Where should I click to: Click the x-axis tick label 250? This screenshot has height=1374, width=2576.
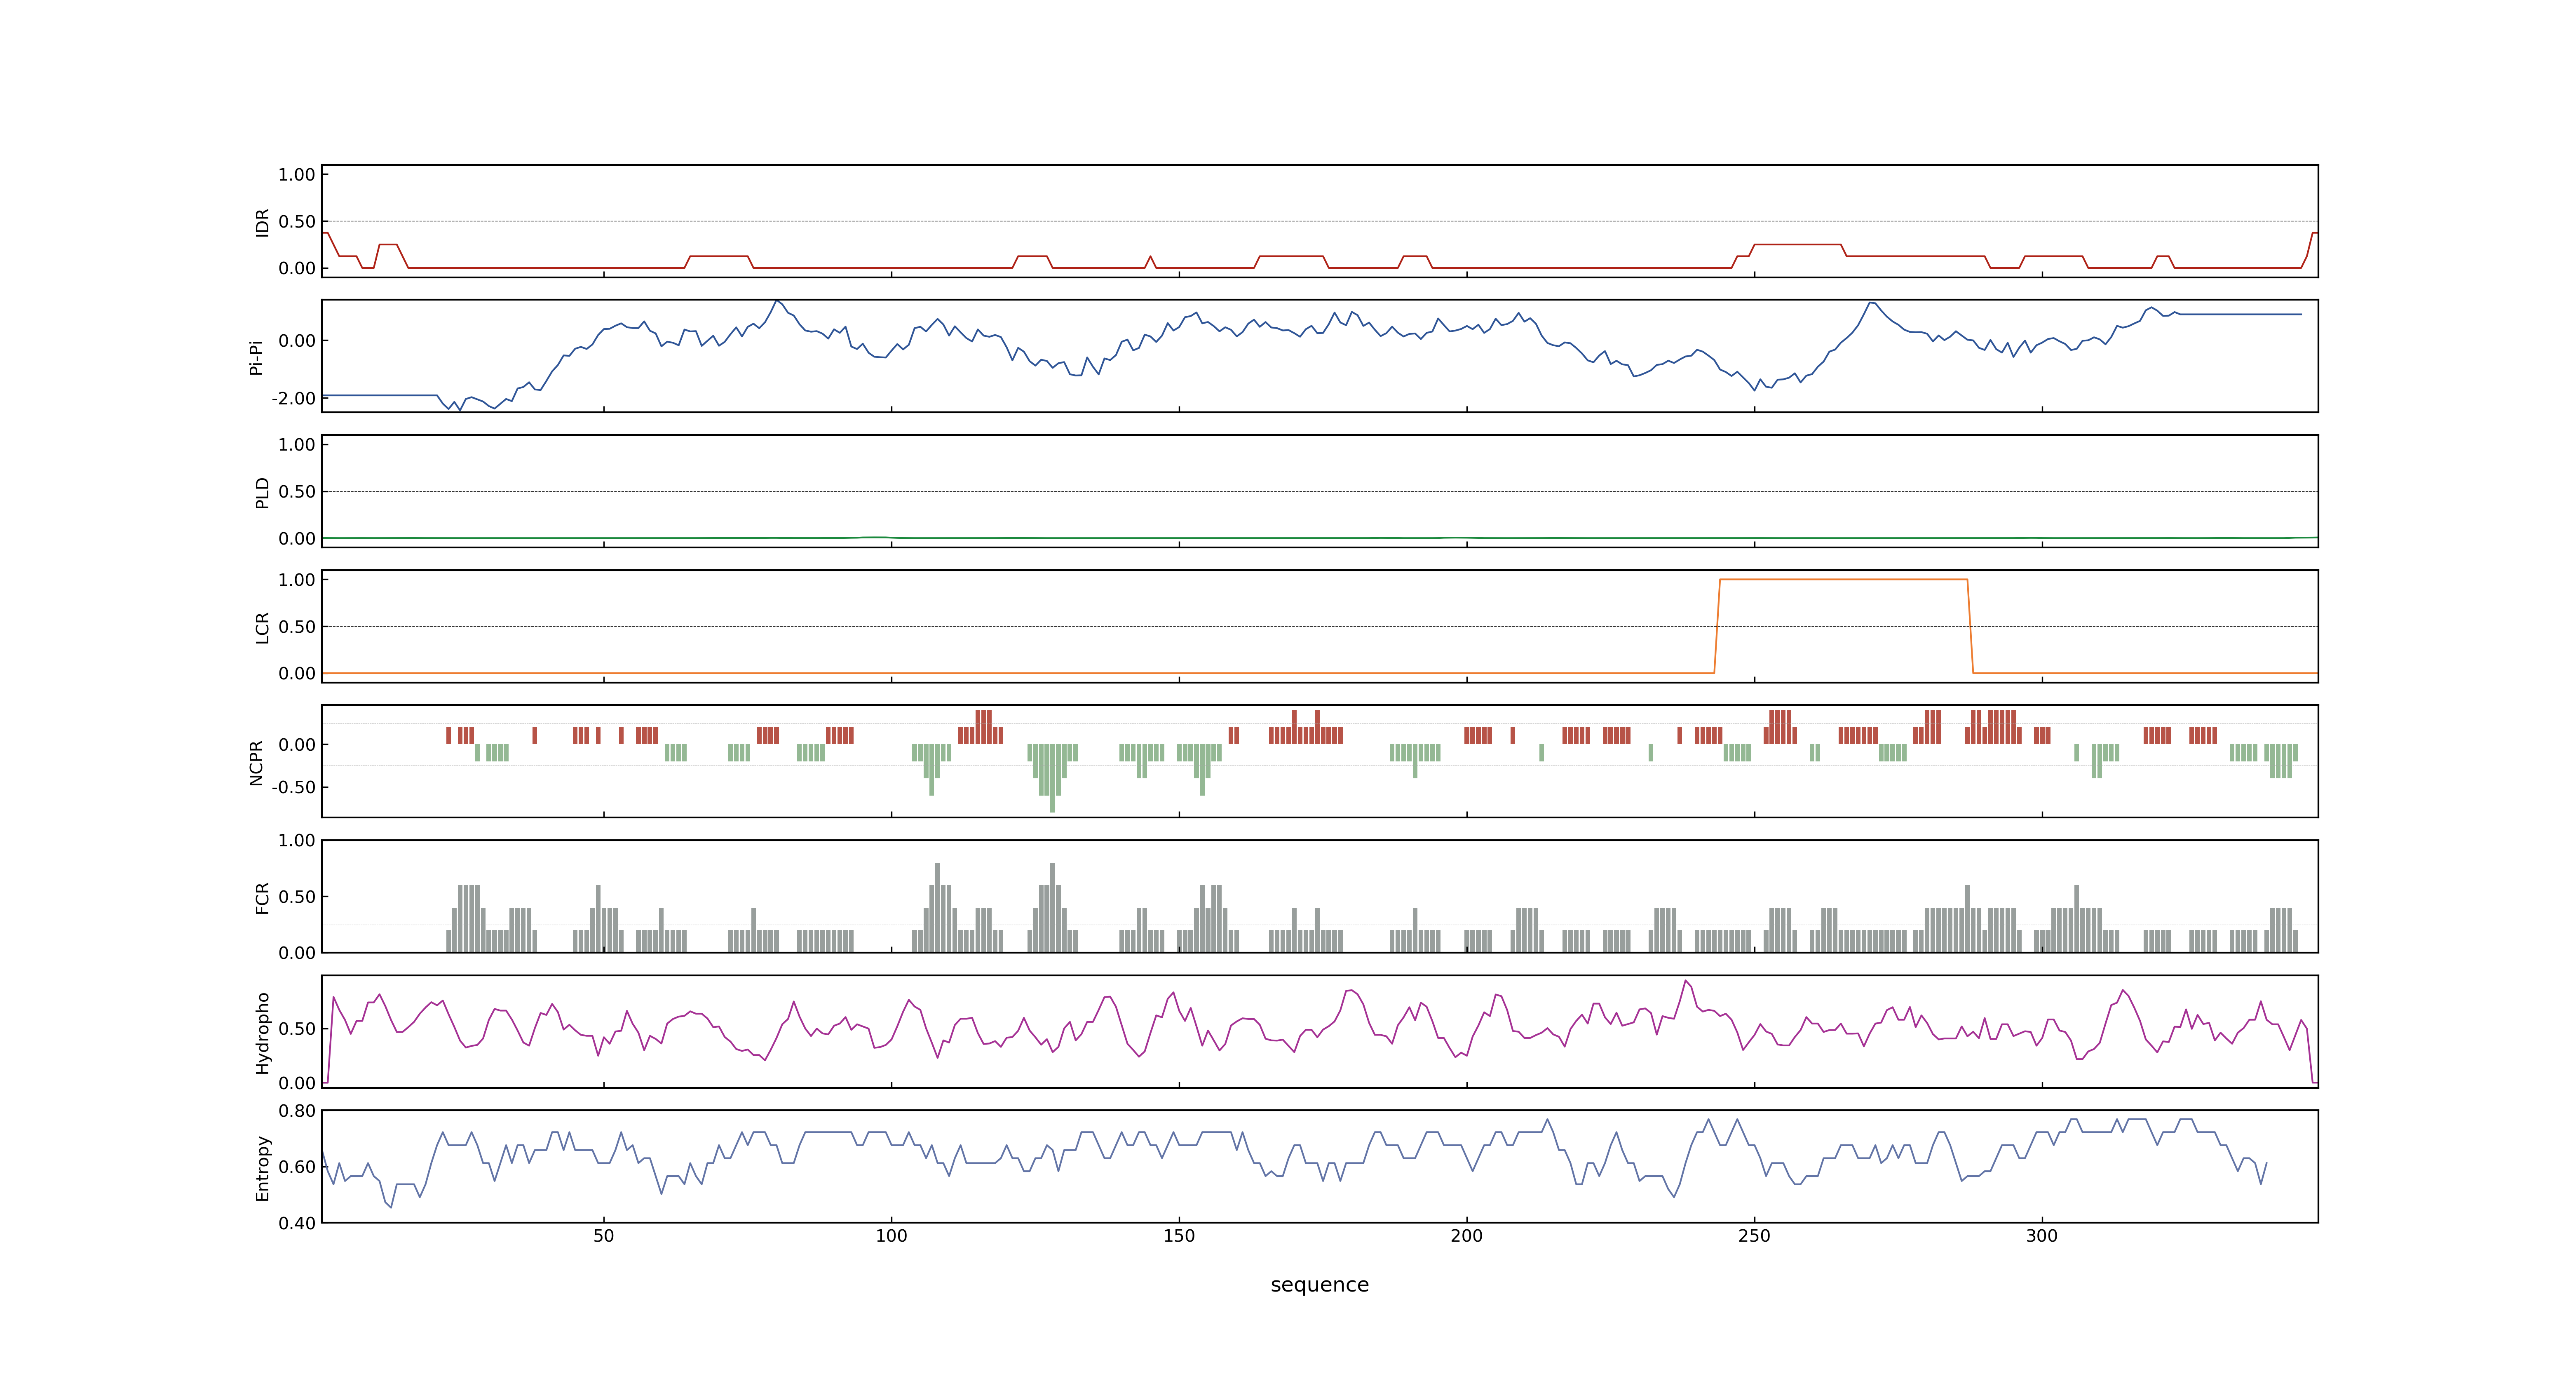[x=1754, y=1236]
